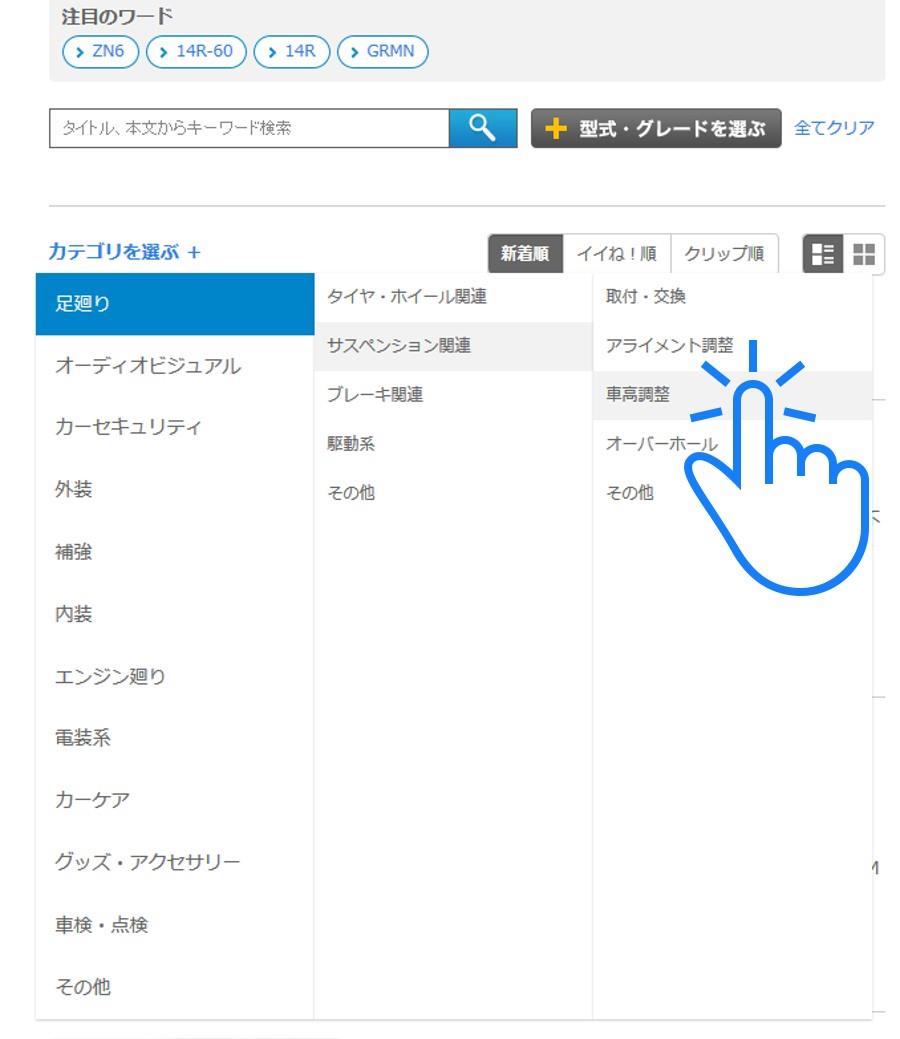900x1039 pixels.
Task: Click the keyword search input field
Action: (x=249, y=128)
